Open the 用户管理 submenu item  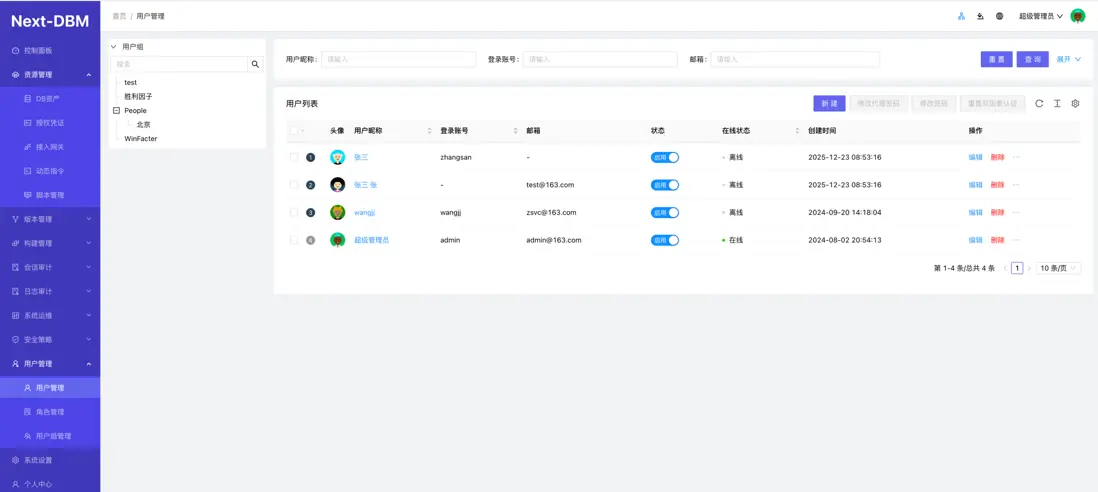(x=50, y=388)
